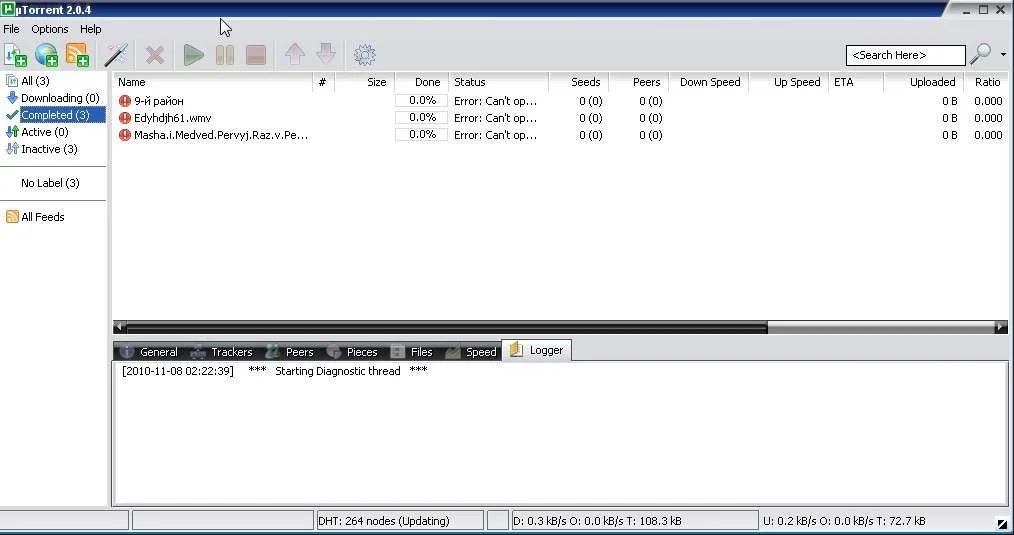Switch to the Logger tab

click(x=537, y=351)
